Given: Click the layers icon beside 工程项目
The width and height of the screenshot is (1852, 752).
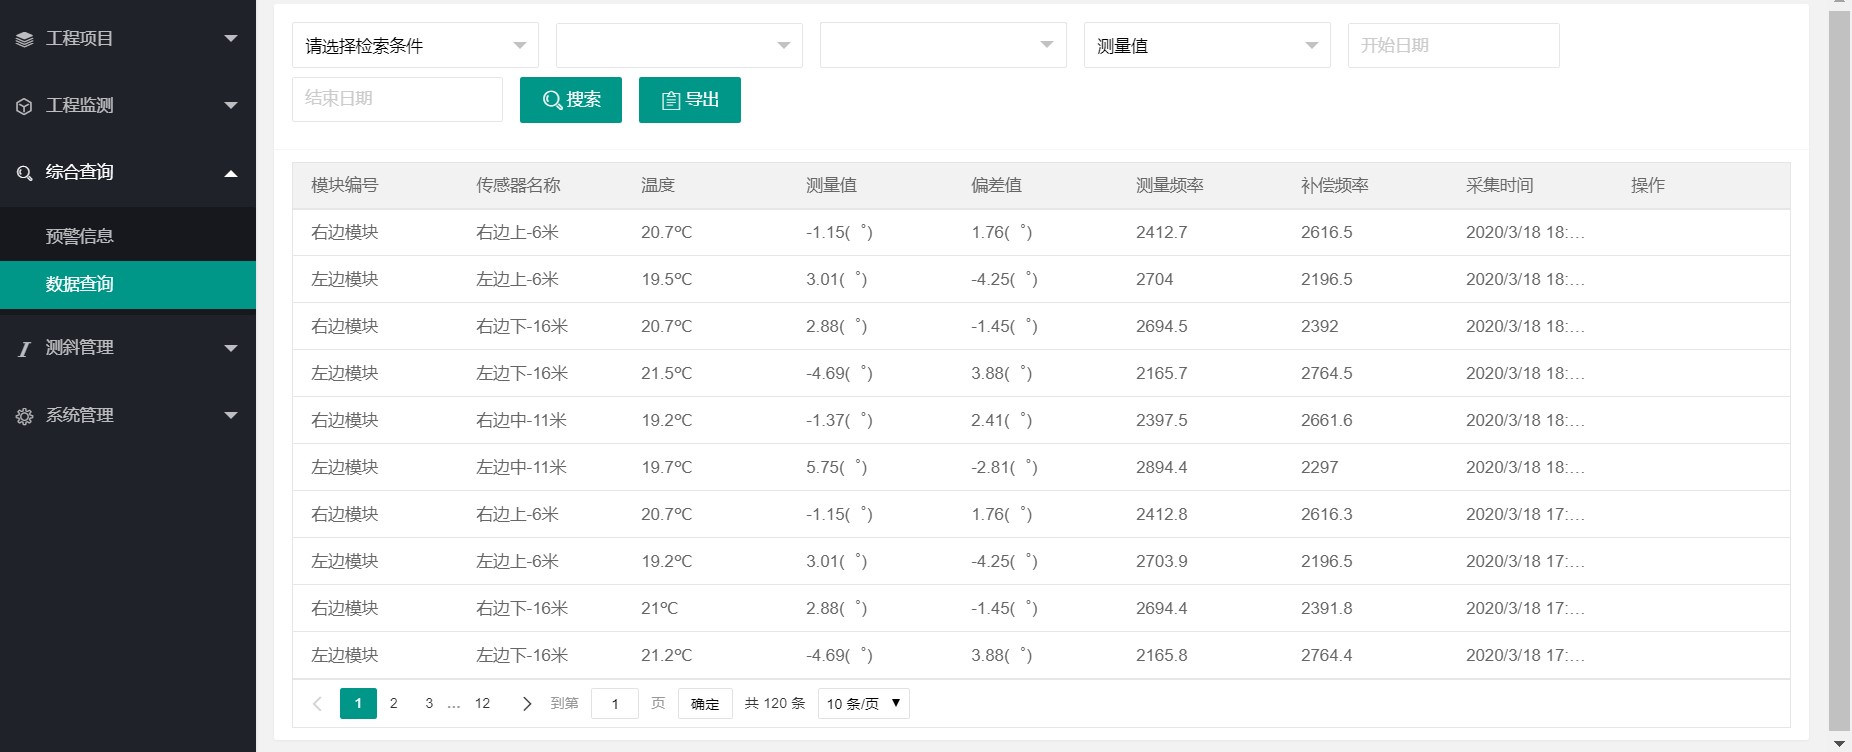Looking at the screenshot, I should click(x=25, y=39).
